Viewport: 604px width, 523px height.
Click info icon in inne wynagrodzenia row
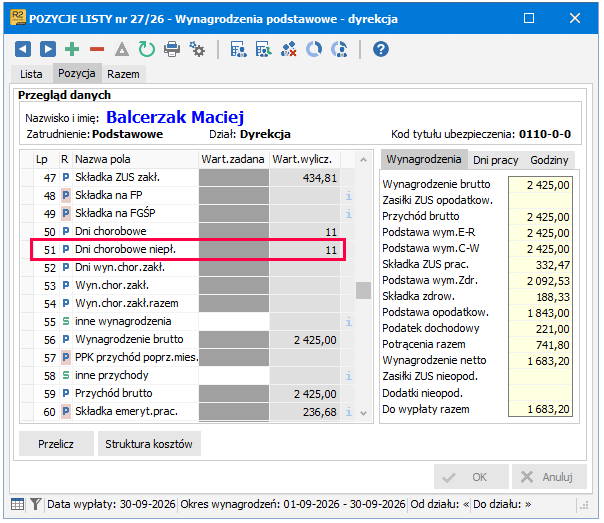tap(349, 322)
